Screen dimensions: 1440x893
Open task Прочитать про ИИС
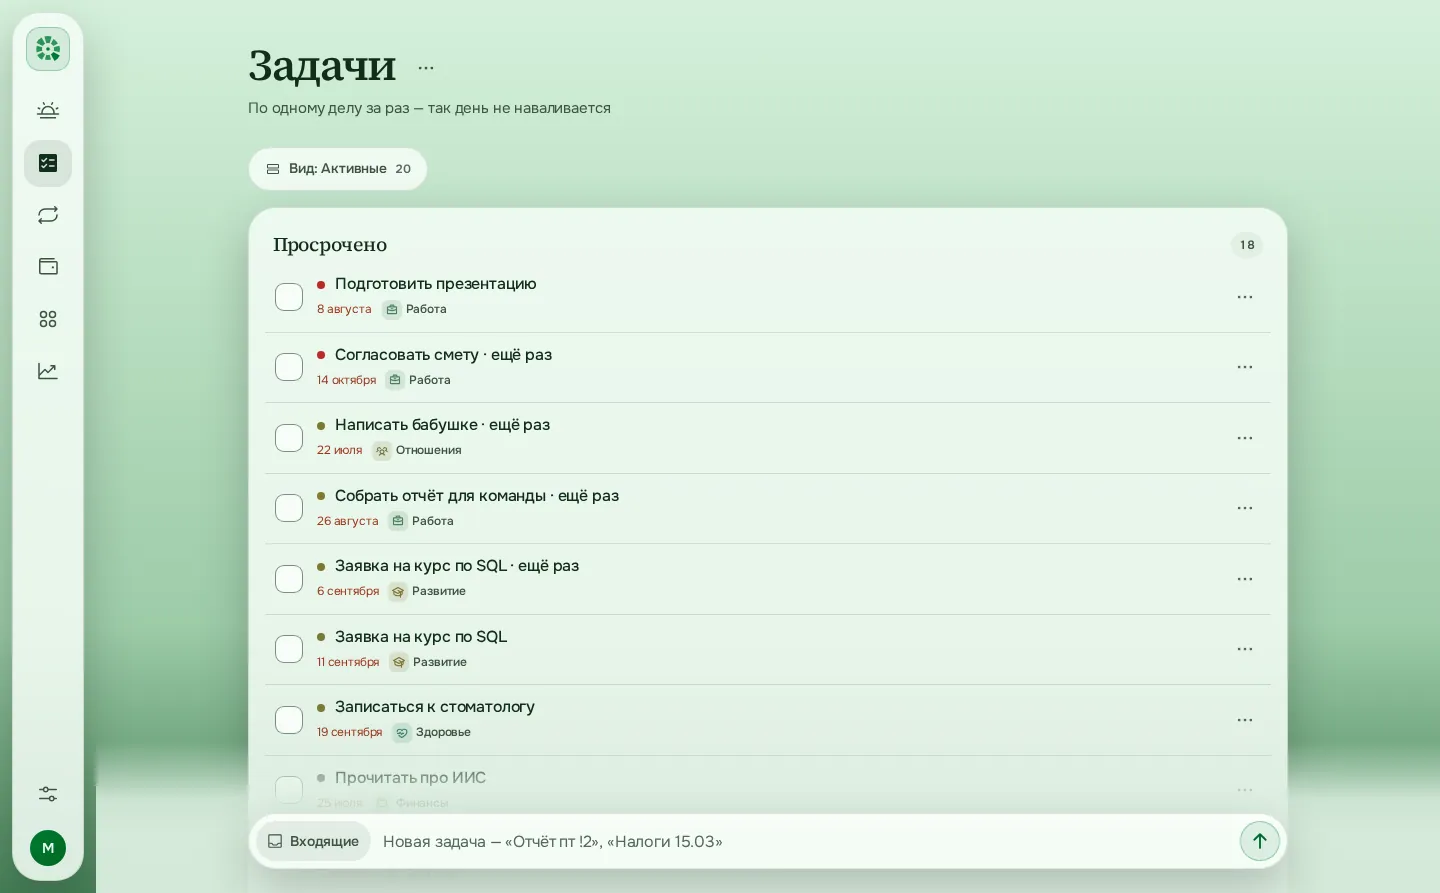click(x=410, y=777)
